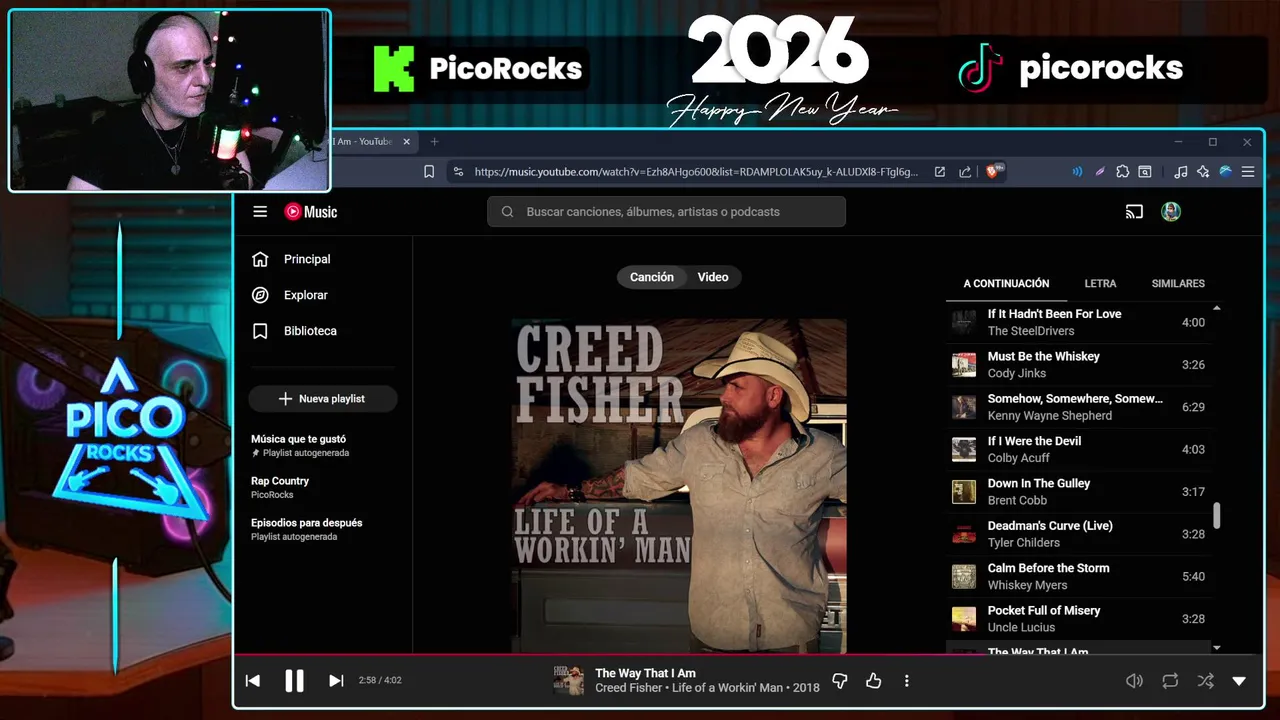
Task: Click the SteelDrivers song thumbnail
Action: click(x=964, y=322)
